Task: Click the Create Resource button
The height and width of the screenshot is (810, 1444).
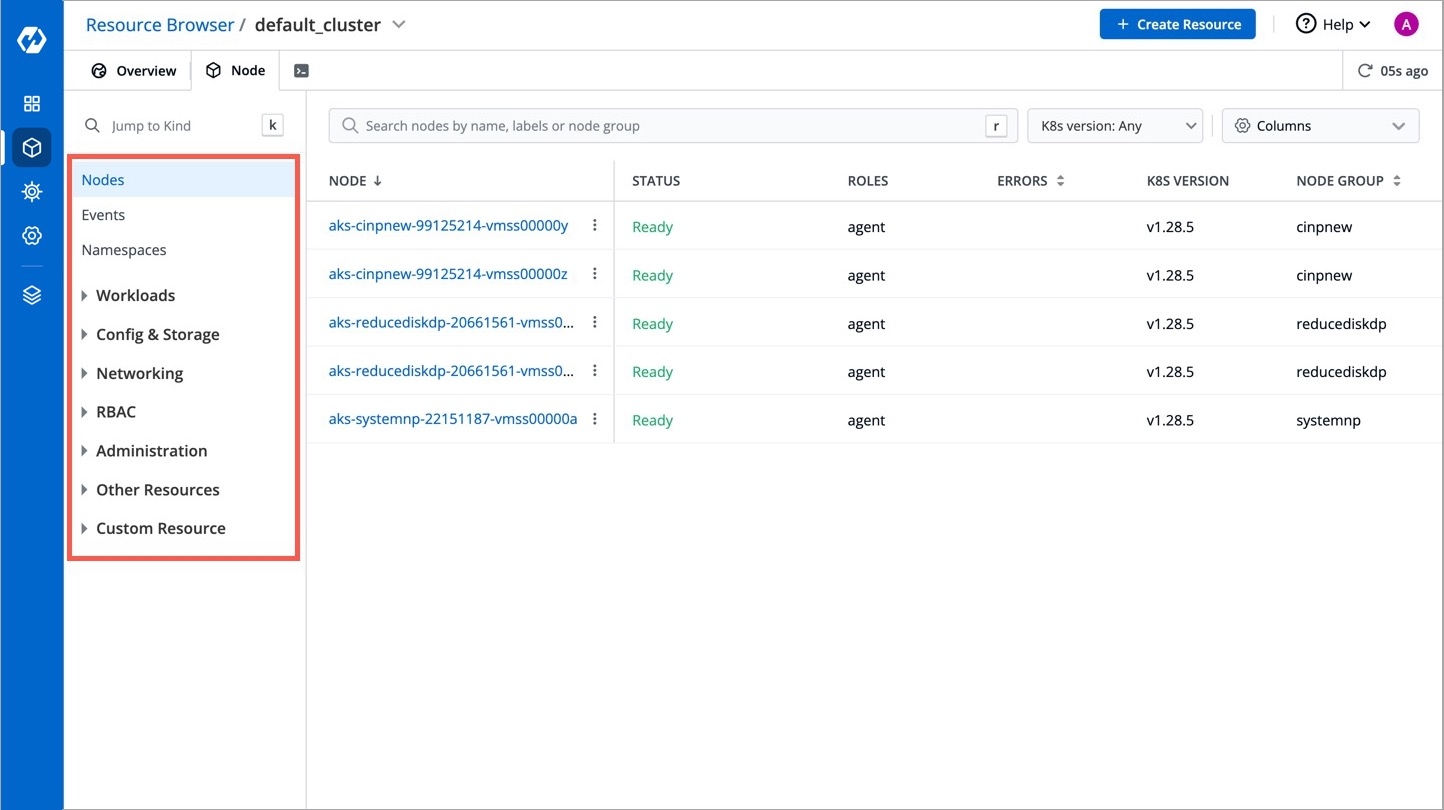Action: (1178, 25)
